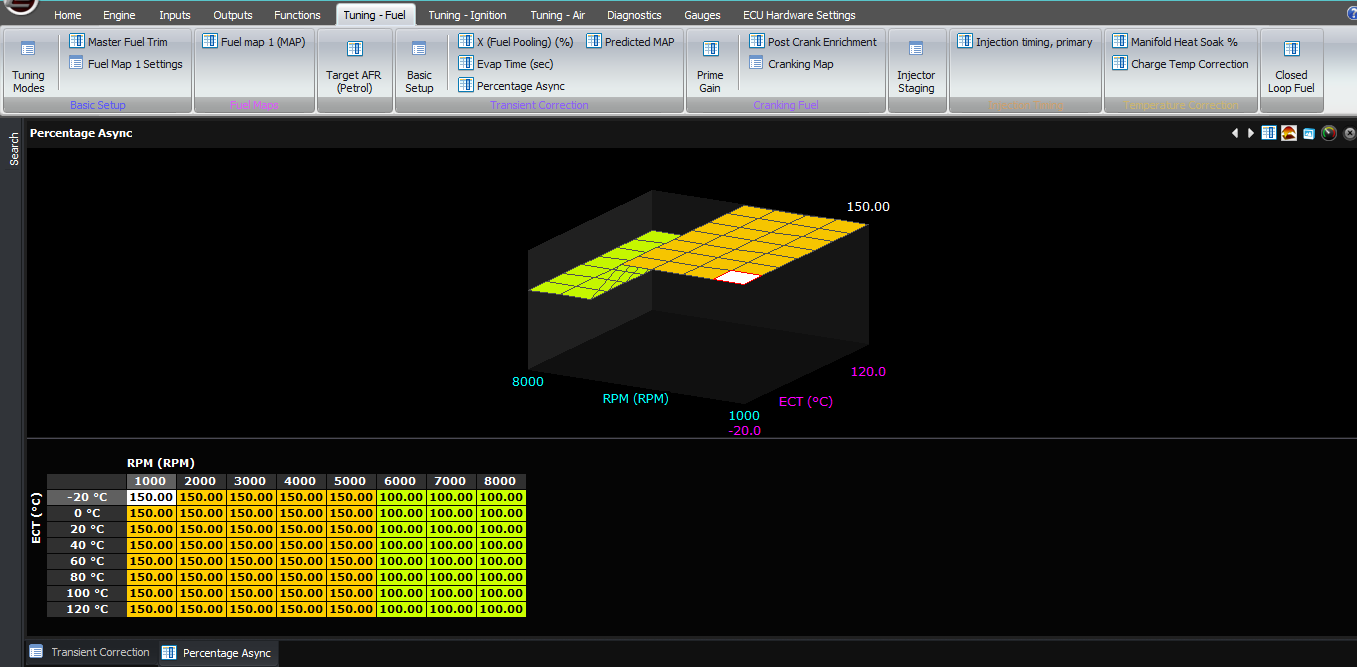
Task: Select the cell at 40 °C, 3000 RPM
Action: tap(251, 545)
